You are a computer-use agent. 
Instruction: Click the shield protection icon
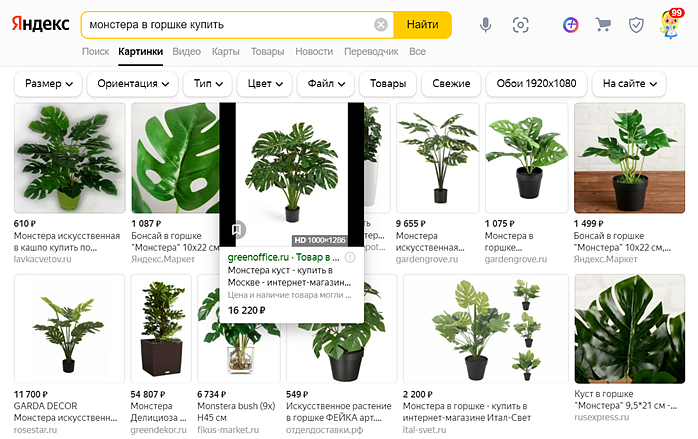(x=636, y=24)
